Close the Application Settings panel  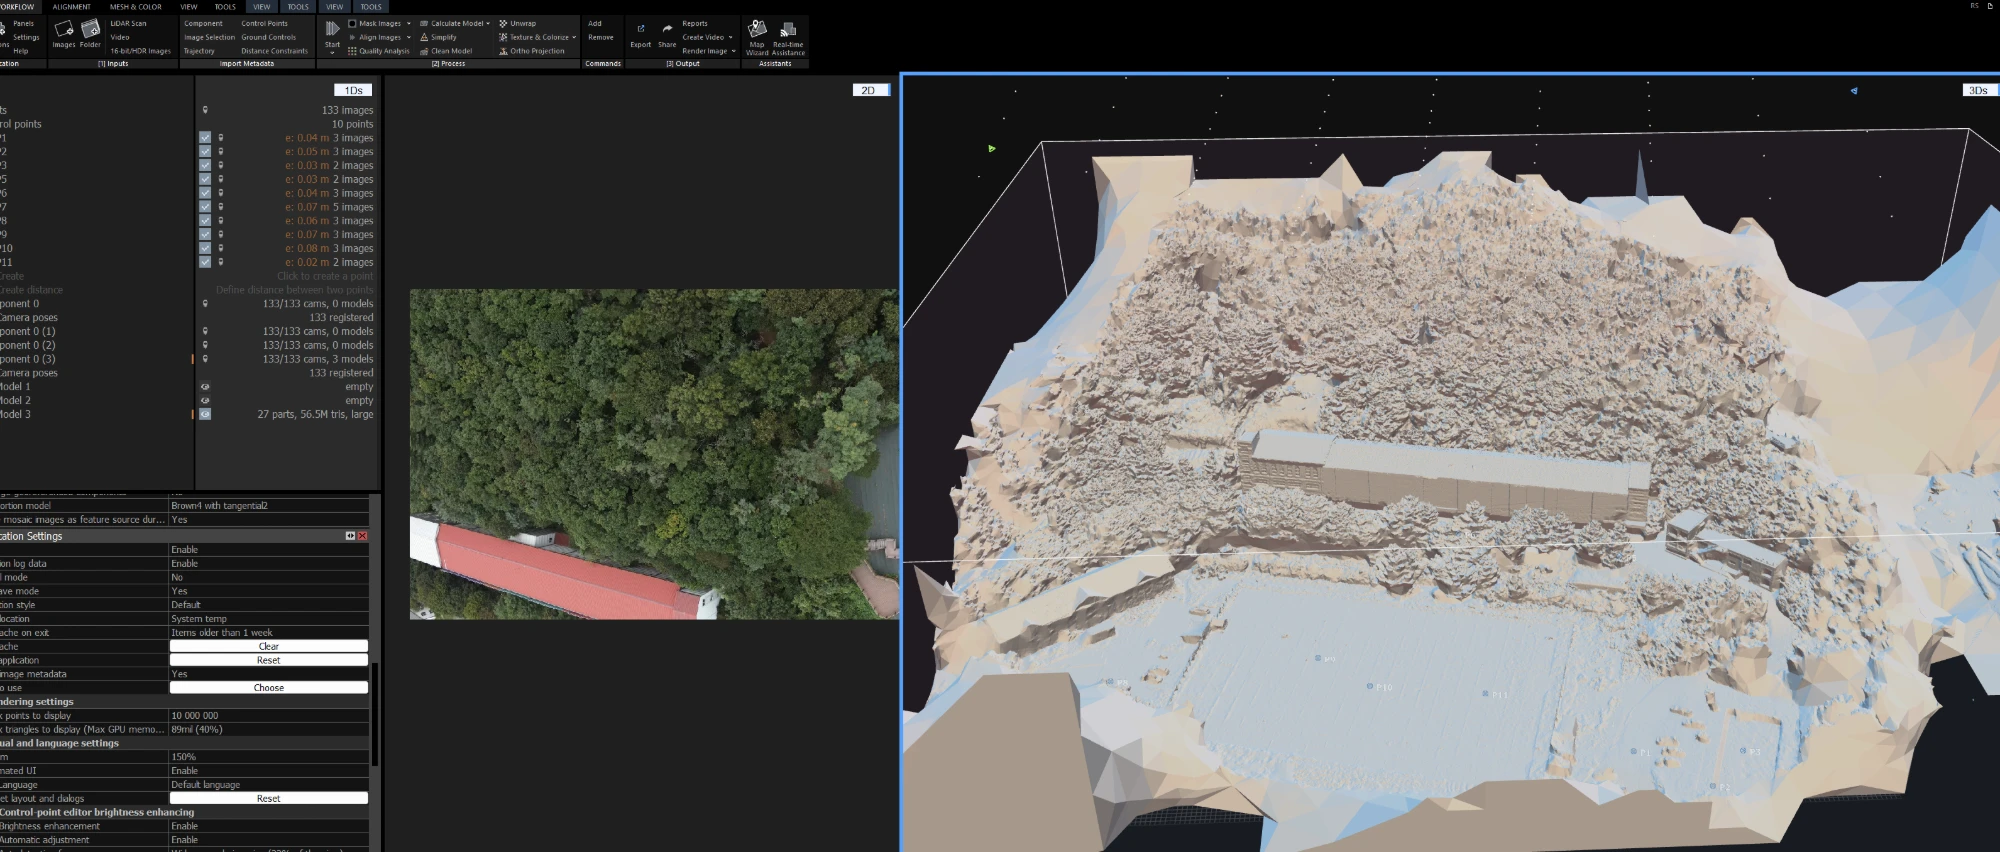pos(363,536)
